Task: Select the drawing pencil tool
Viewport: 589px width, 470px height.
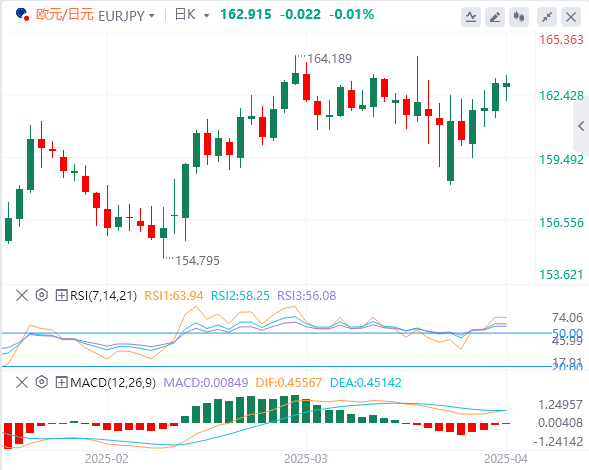Action: (x=495, y=17)
